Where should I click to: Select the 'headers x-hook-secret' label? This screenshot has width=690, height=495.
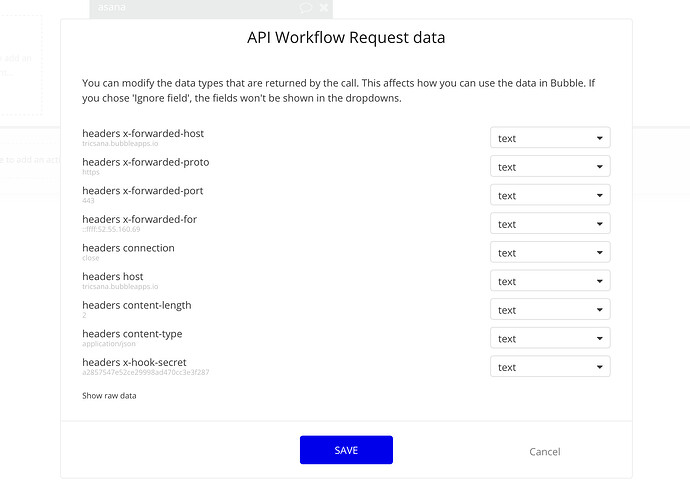click(134, 362)
